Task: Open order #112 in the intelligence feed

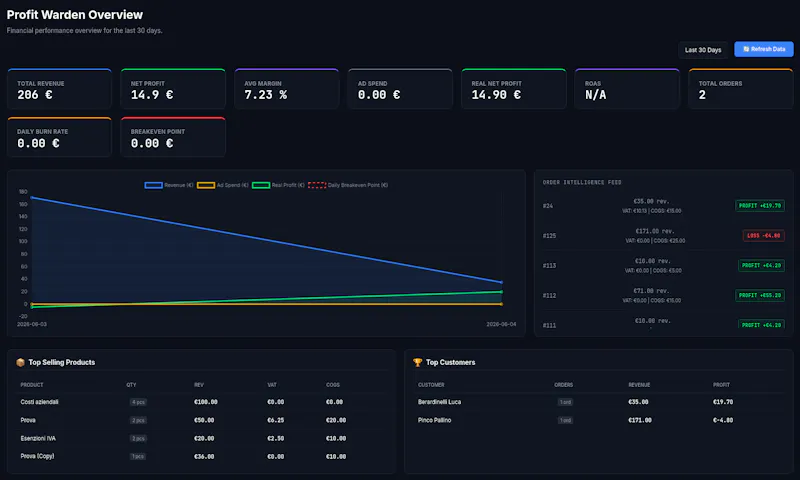Action: (x=663, y=295)
